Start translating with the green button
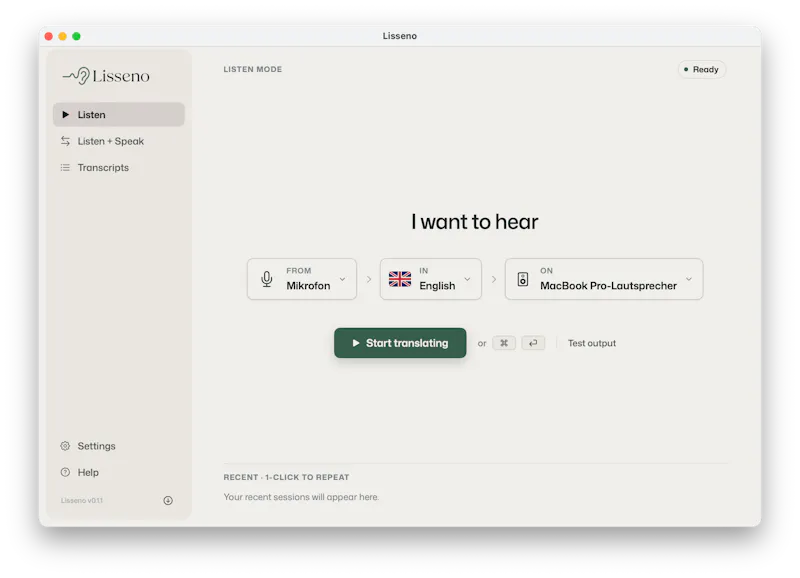The width and height of the screenshot is (800, 578). [400, 343]
